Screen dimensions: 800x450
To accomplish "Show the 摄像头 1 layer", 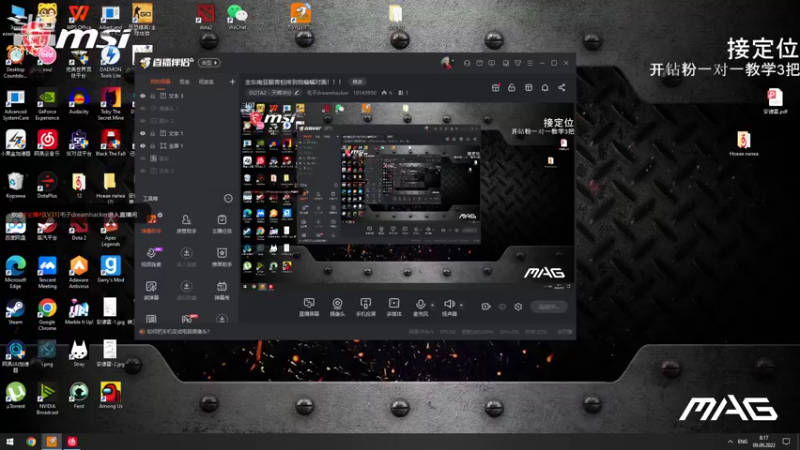I will [143, 109].
